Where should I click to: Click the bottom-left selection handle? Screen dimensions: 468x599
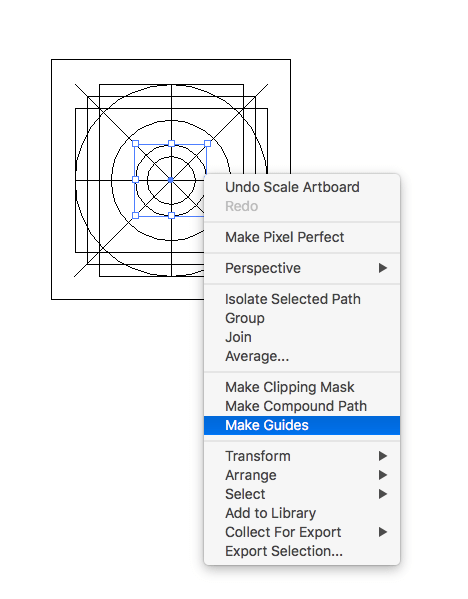[x=135, y=216]
